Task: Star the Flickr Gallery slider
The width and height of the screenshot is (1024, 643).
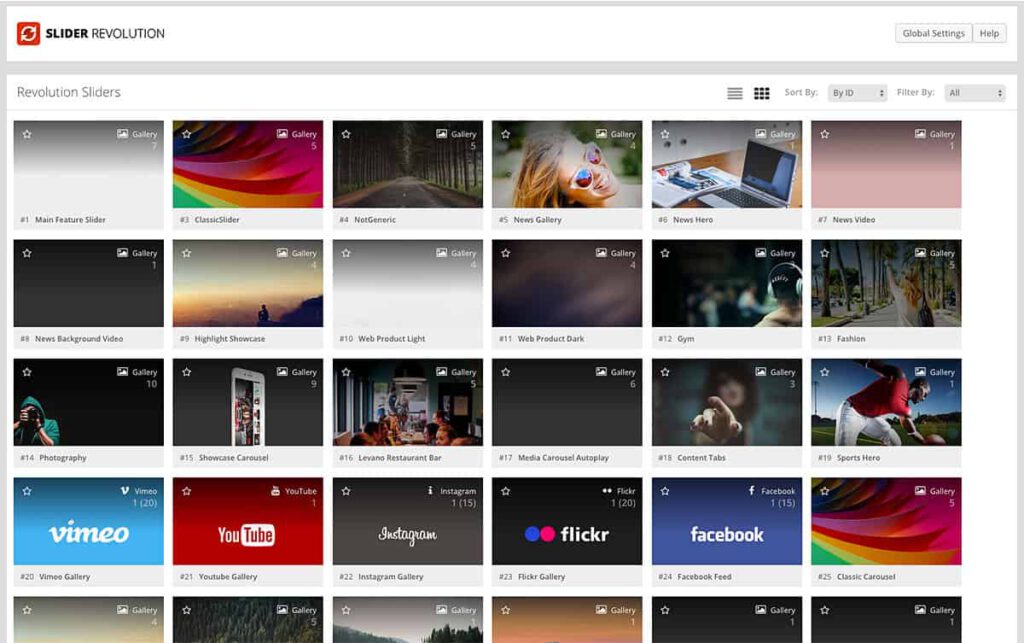Action: coord(505,491)
